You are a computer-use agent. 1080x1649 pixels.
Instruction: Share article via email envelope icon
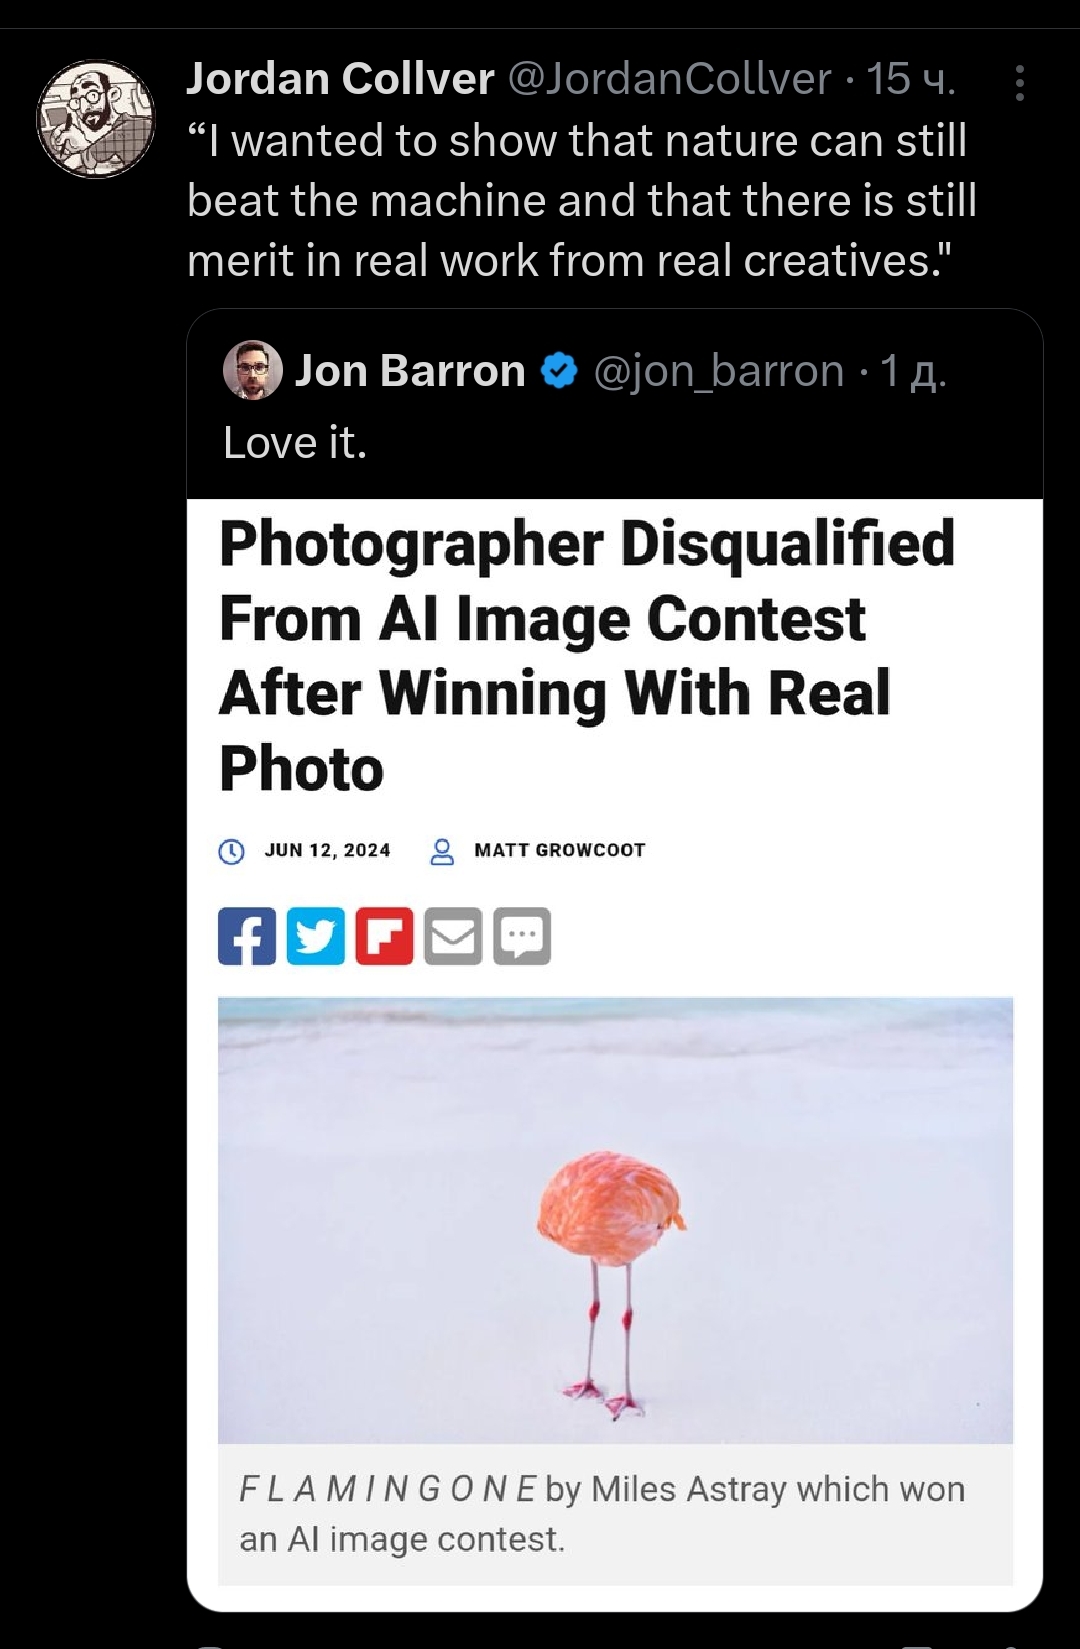pyautogui.click(x=453, y=936)
